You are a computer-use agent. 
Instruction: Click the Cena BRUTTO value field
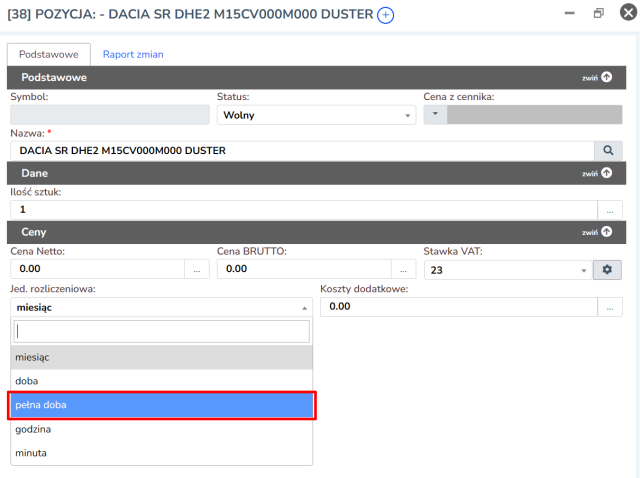tap(304, 269)
